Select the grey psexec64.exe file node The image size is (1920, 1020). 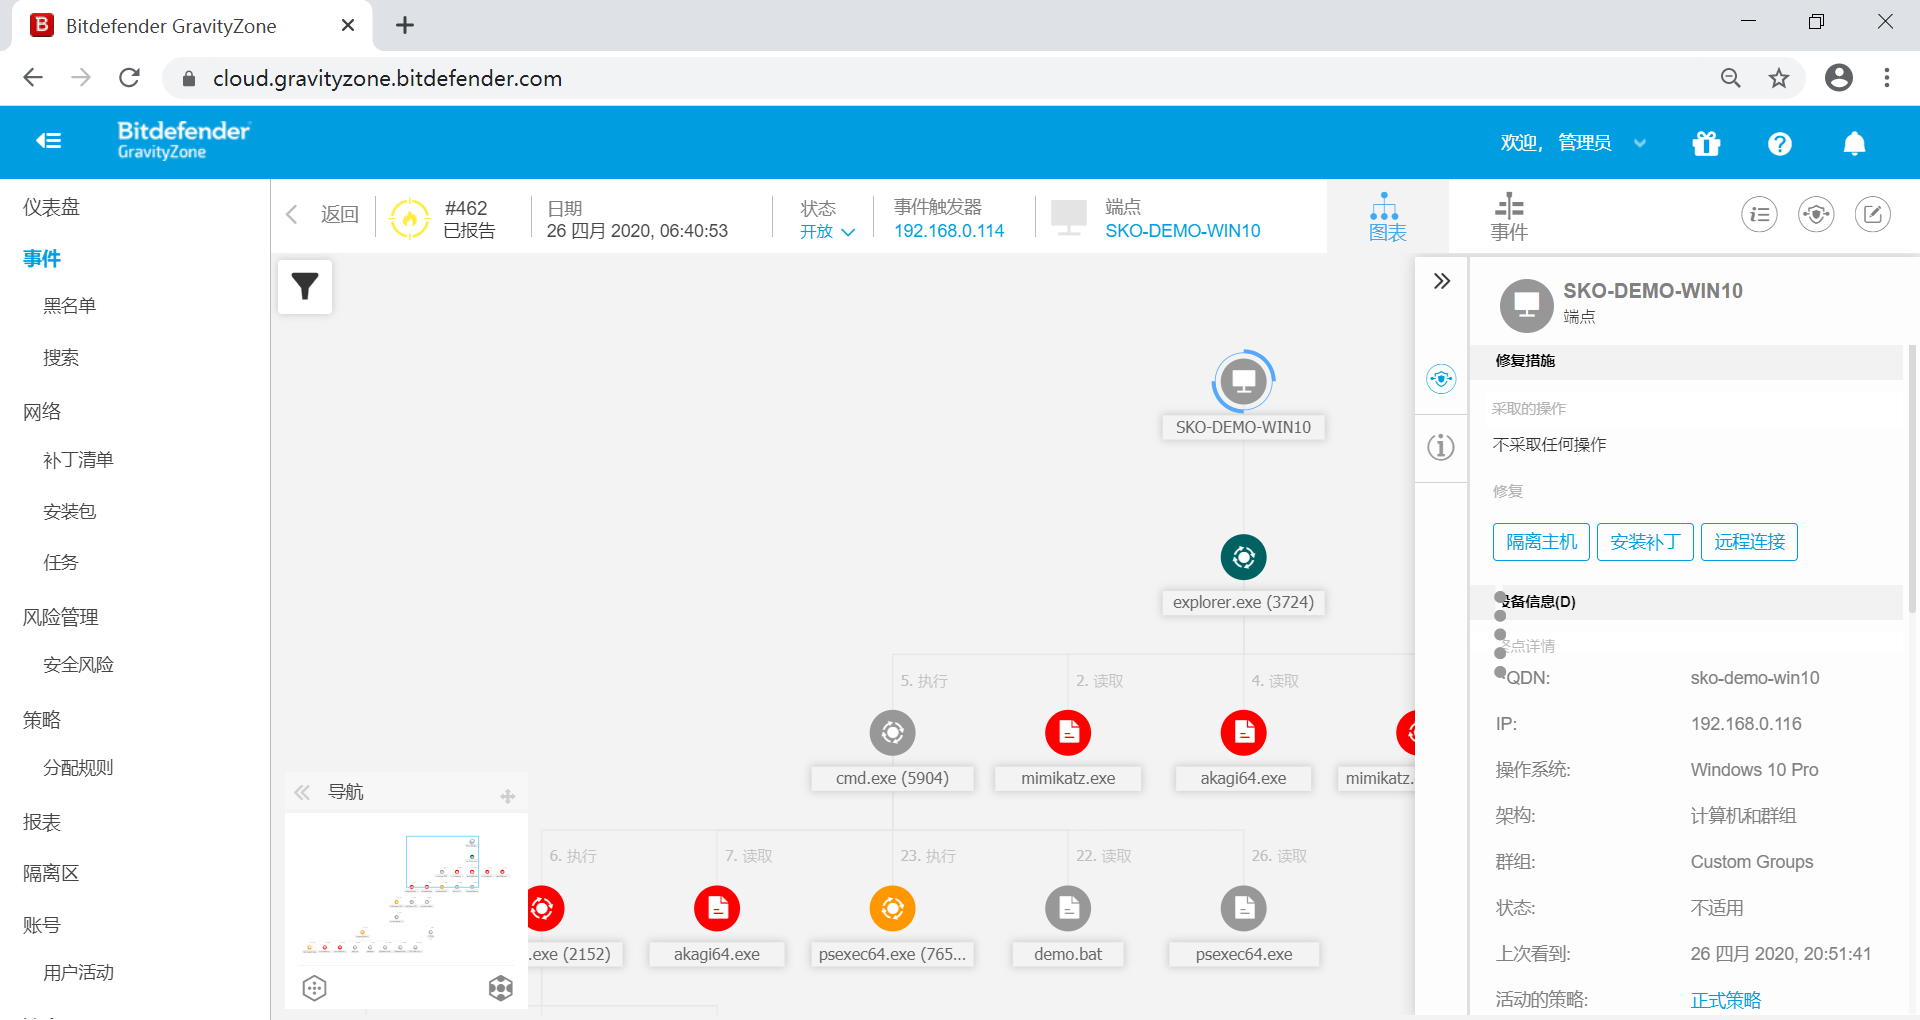click(x=1243, y=908)
